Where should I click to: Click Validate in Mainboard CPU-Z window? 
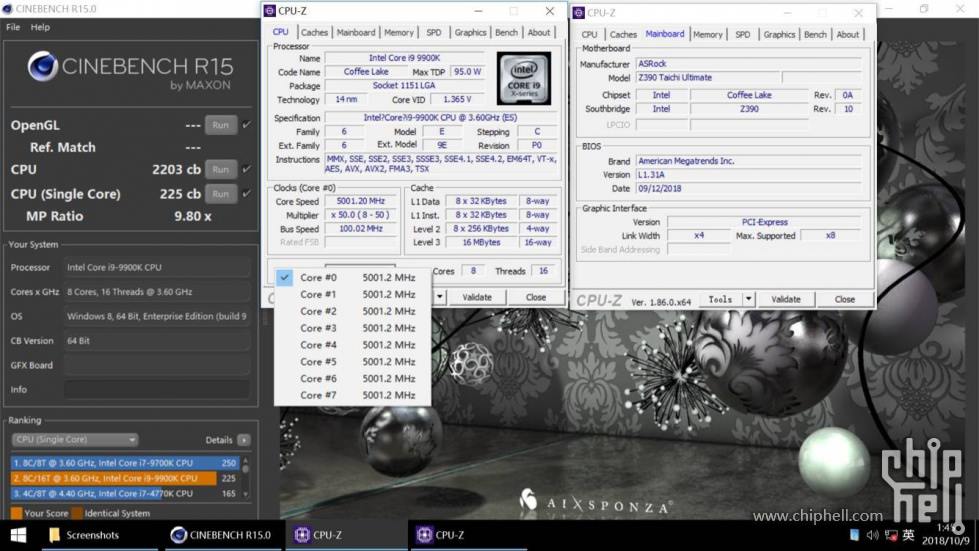pyautogui.click(x=785, y=300)
